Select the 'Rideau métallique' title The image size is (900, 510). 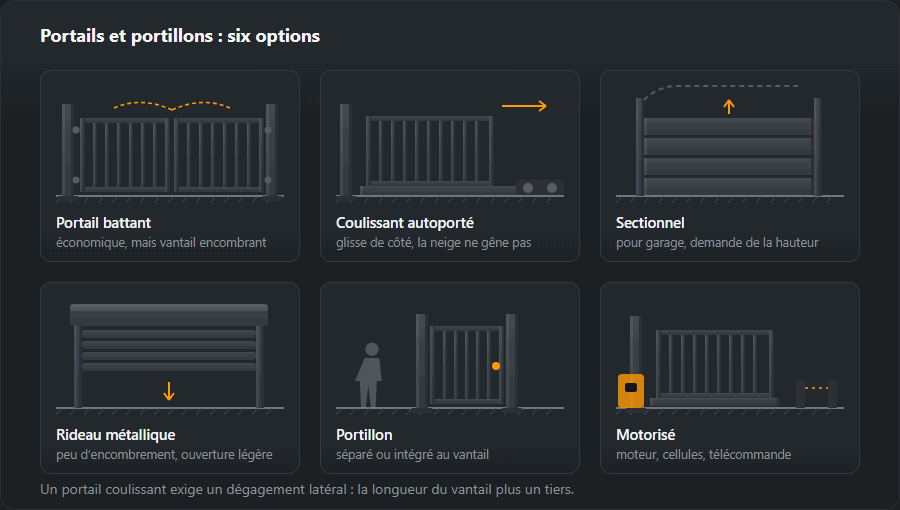116,435
